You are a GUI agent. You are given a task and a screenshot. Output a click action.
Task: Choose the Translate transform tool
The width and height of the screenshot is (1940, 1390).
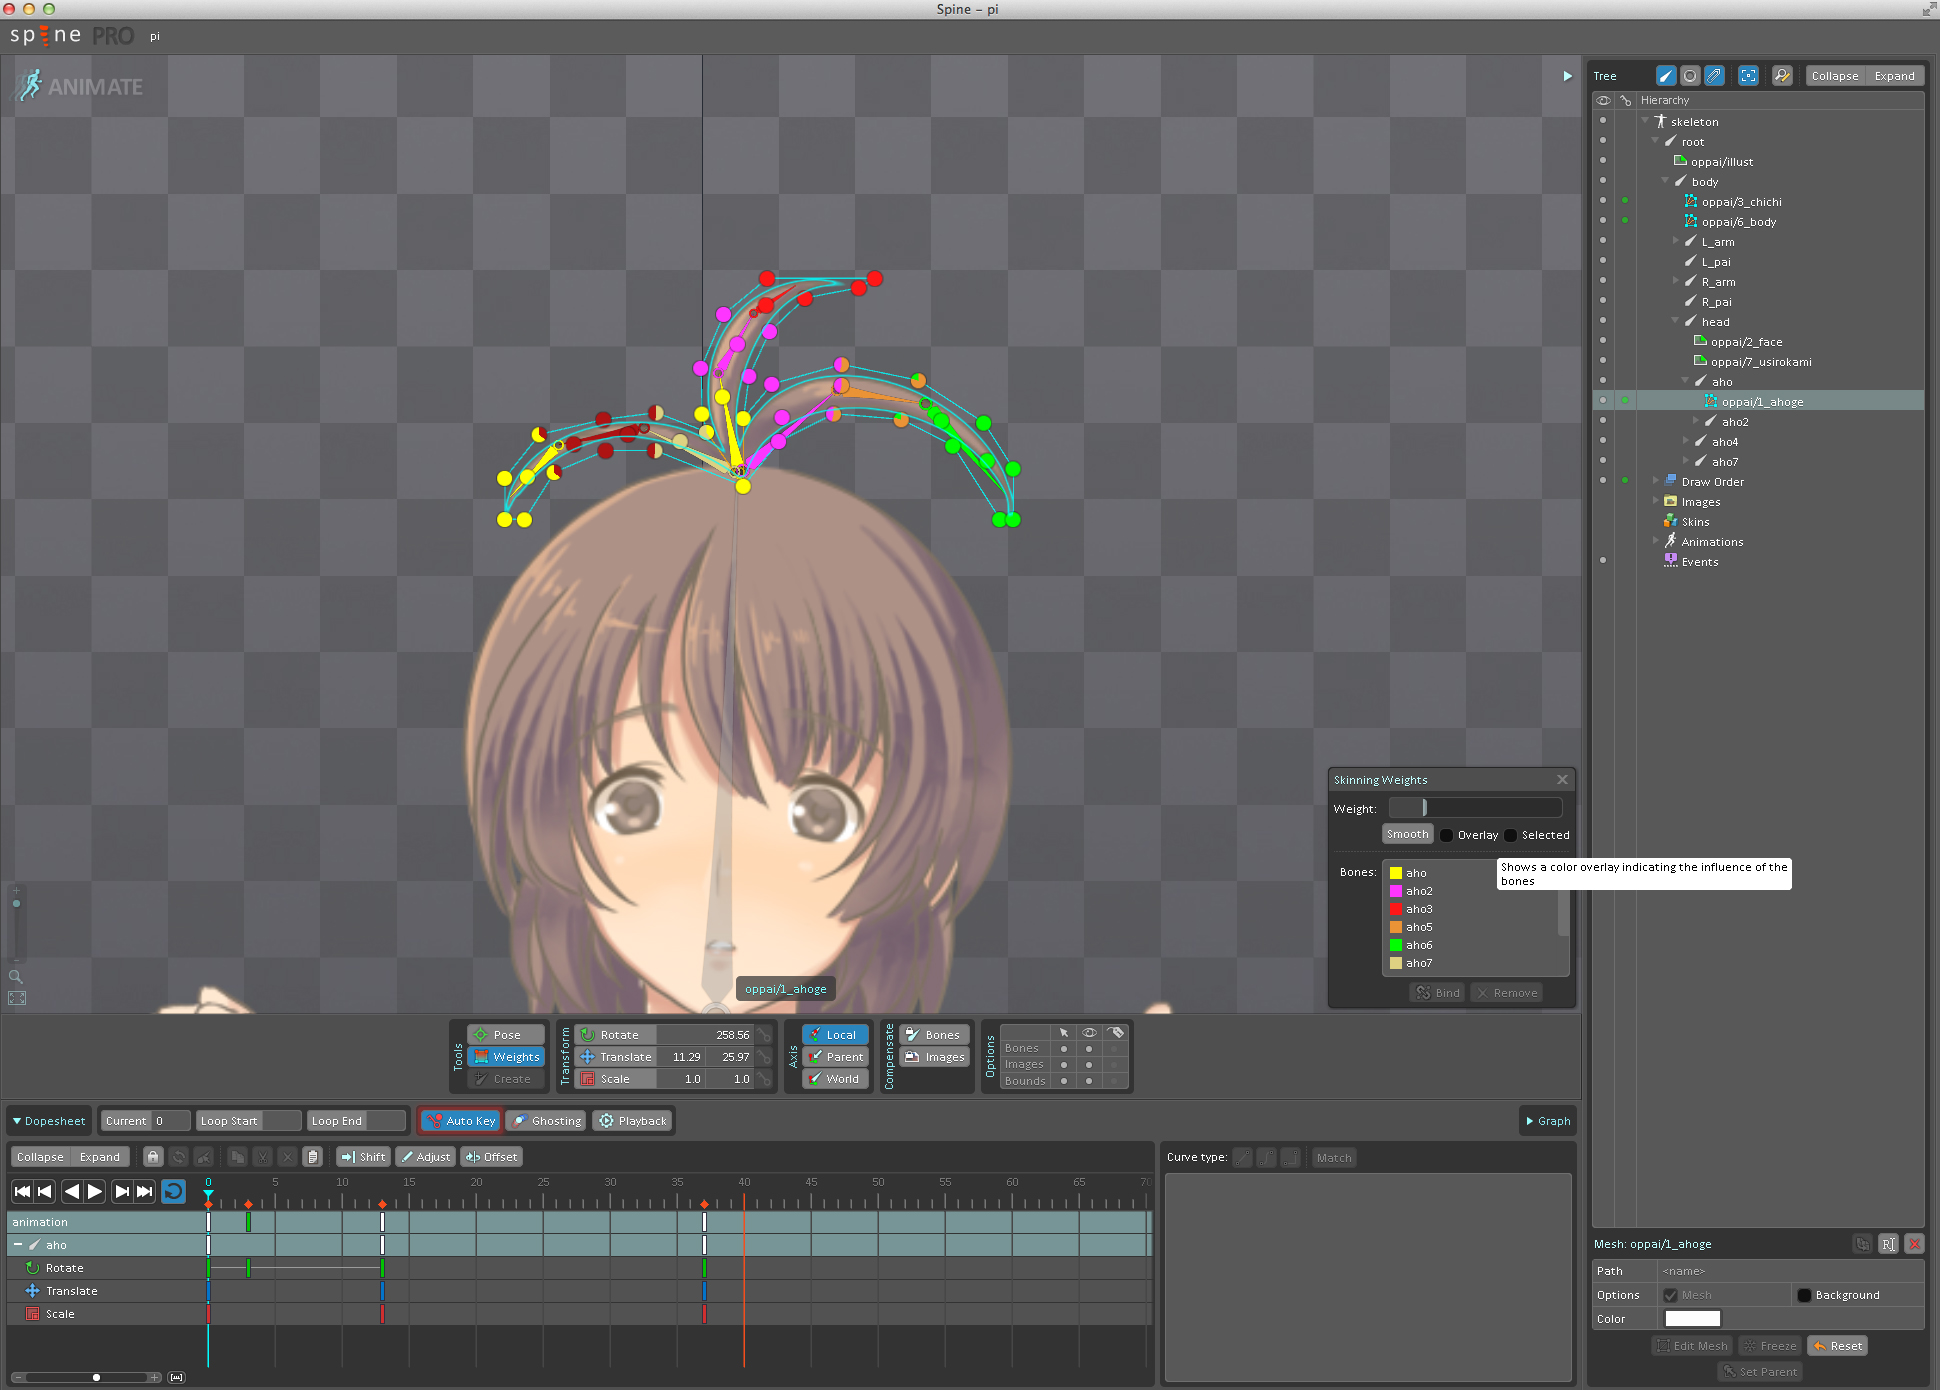click(617, 1057)
